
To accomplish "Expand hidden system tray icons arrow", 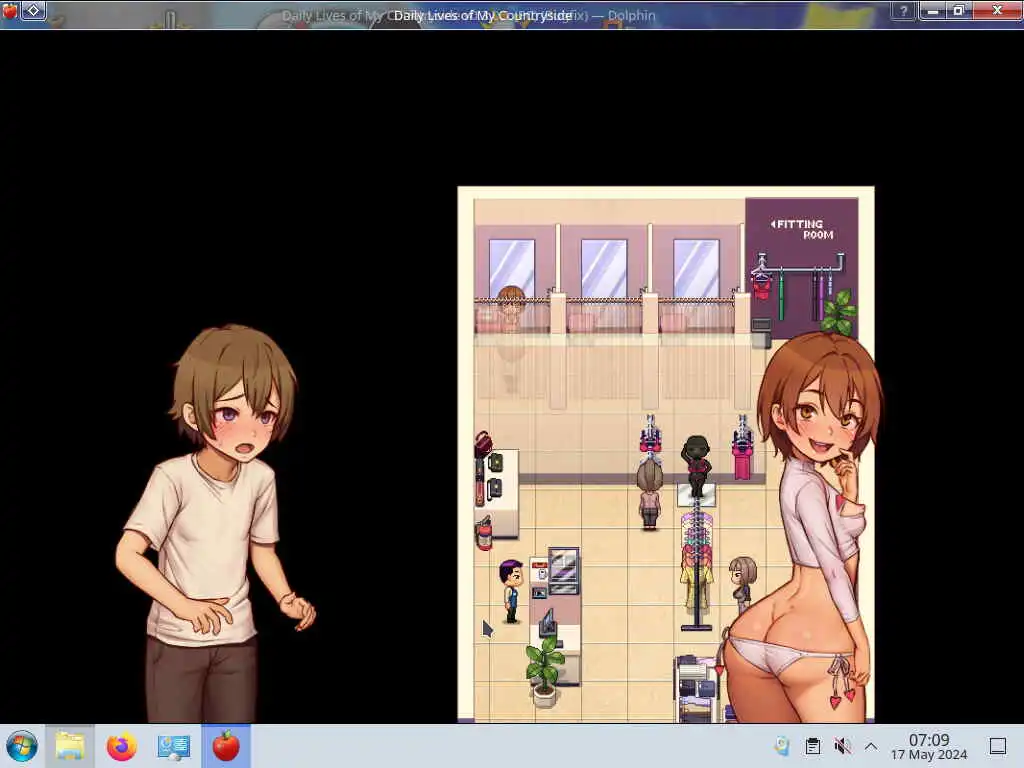I will pyautogui.click(x=871, y=746).
